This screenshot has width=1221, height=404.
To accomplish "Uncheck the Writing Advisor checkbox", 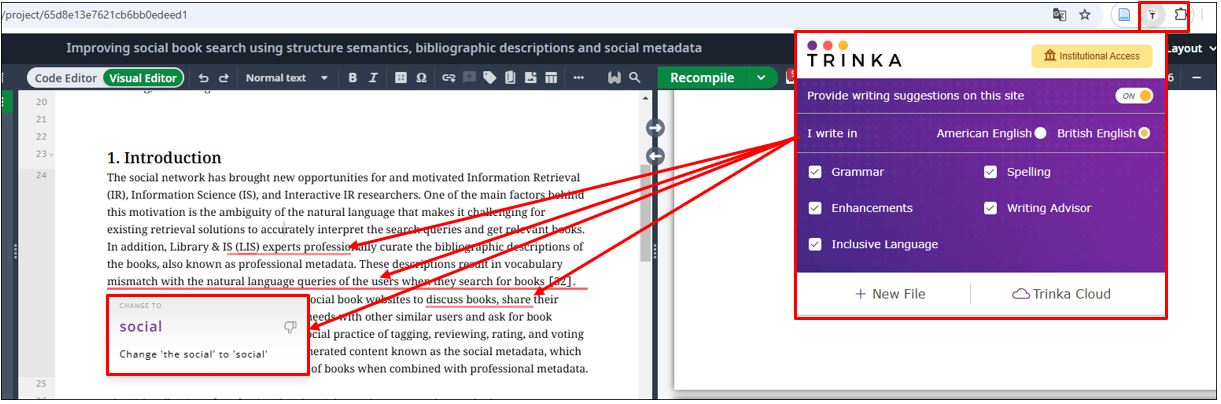I will click(991, 208).
